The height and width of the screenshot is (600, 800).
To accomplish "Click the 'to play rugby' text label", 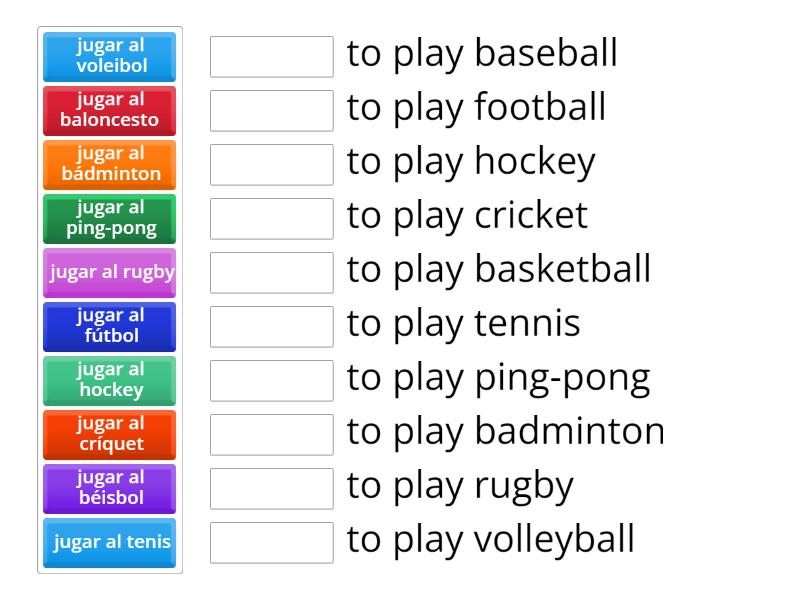I will point(460,486).
